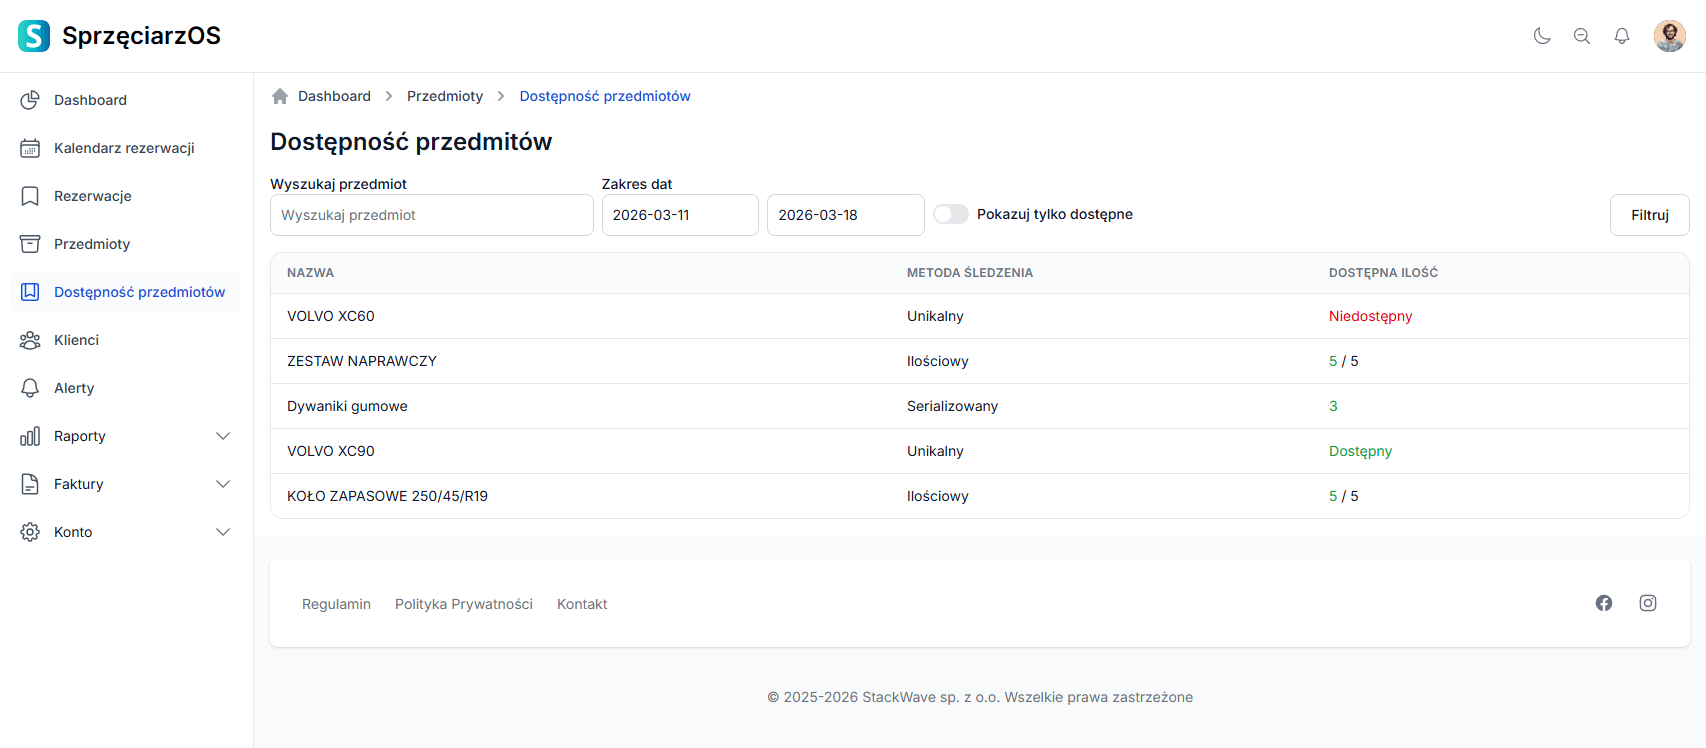Open notifications bell in top bar
Image resolution: width=1706 pixels, height=748 pixels.
click(x=1622, y=36)
